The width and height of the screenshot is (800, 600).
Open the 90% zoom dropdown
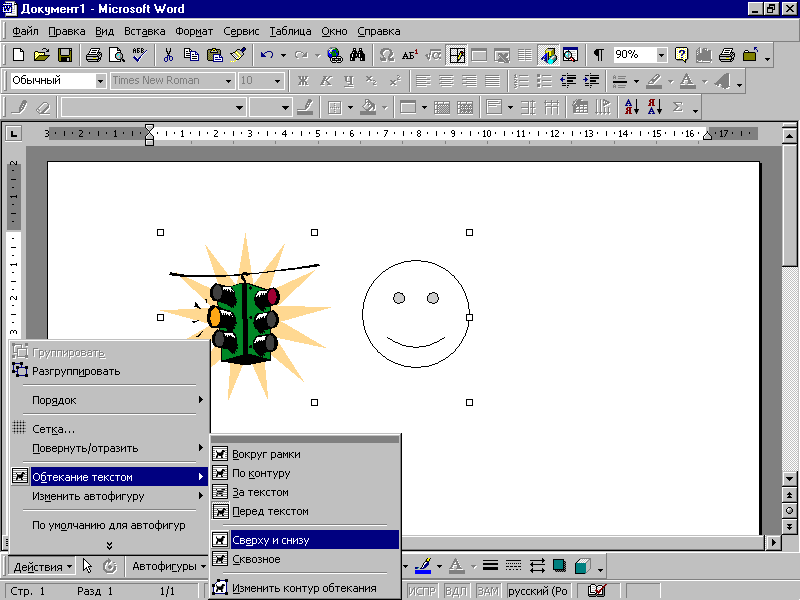[x=661, y=55]
